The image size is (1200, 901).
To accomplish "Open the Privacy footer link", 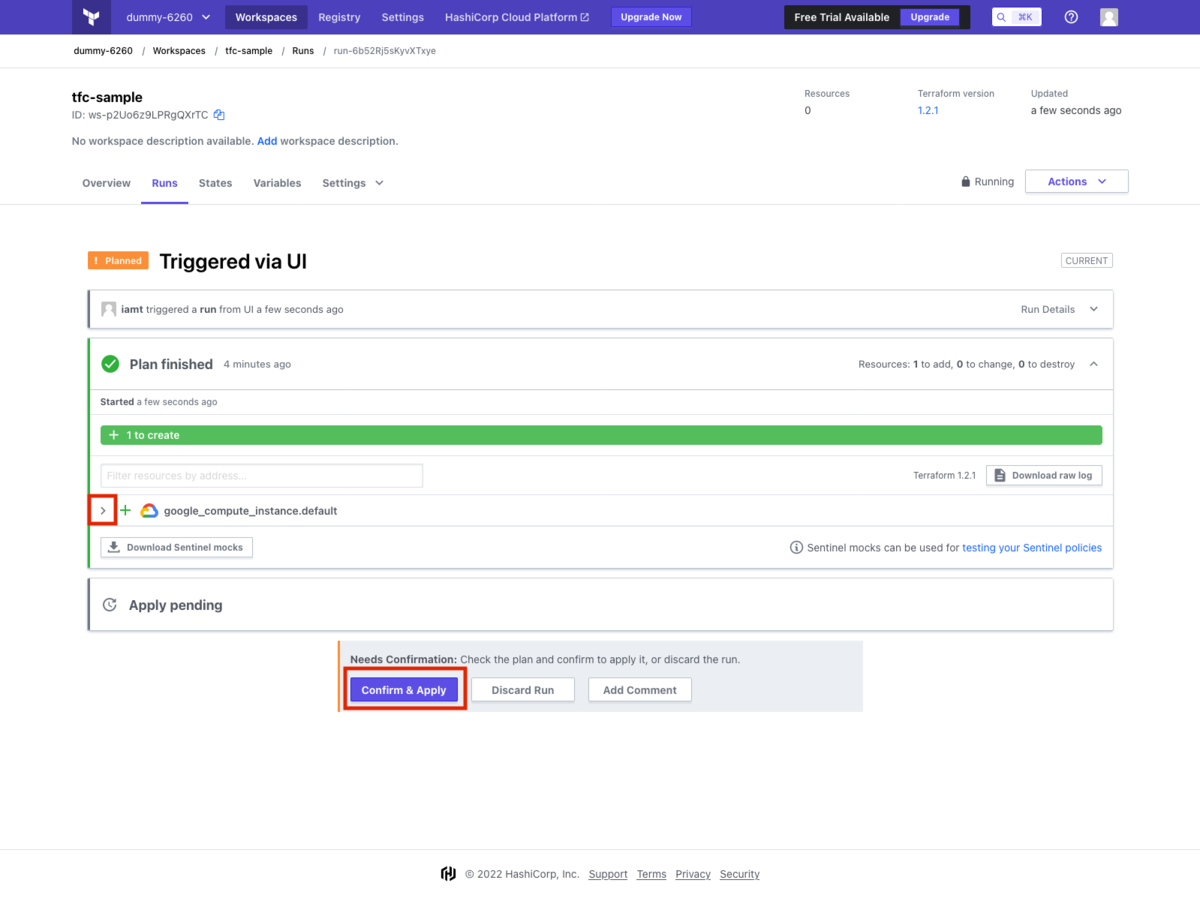I will pyautogui.click(x=693, y=874).
